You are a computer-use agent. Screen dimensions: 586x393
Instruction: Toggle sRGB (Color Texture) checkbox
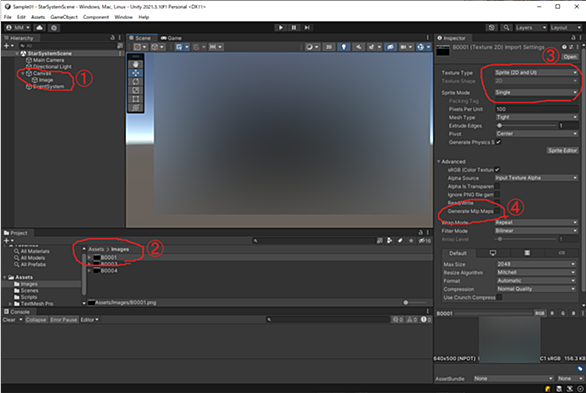[497, 170]
